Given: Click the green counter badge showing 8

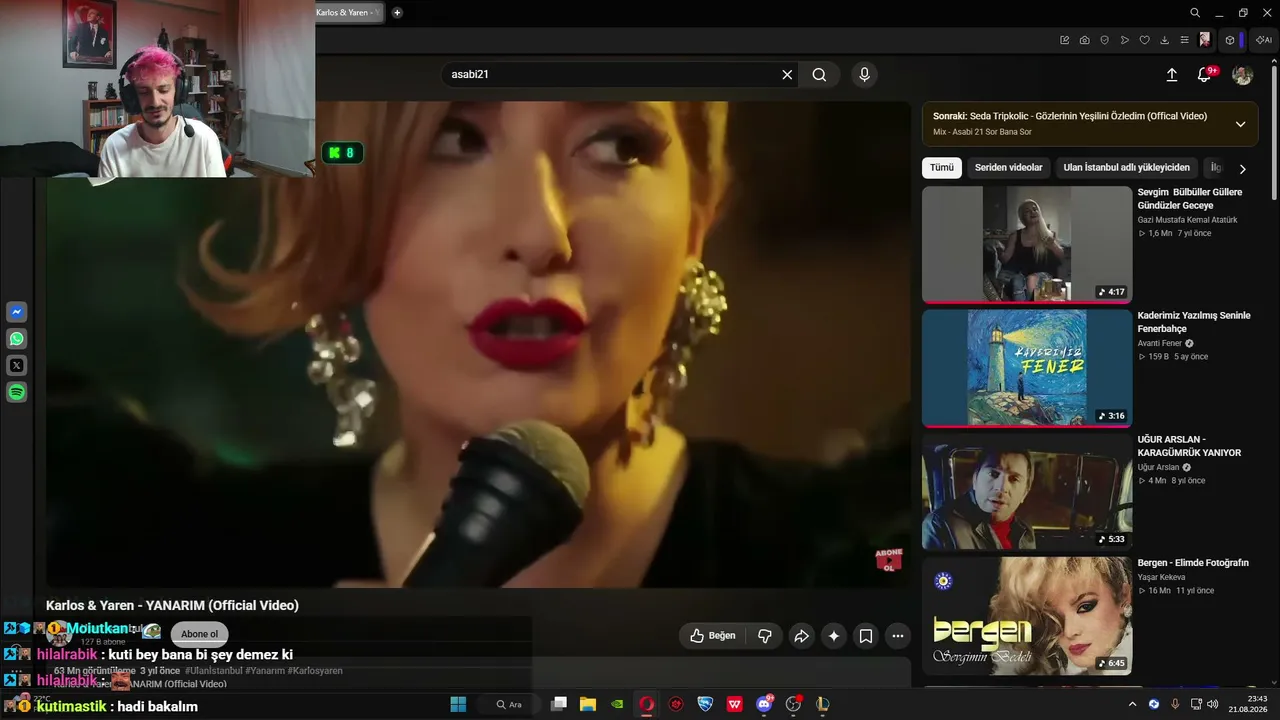Looking at the screenshot, I should coord(342,153).
